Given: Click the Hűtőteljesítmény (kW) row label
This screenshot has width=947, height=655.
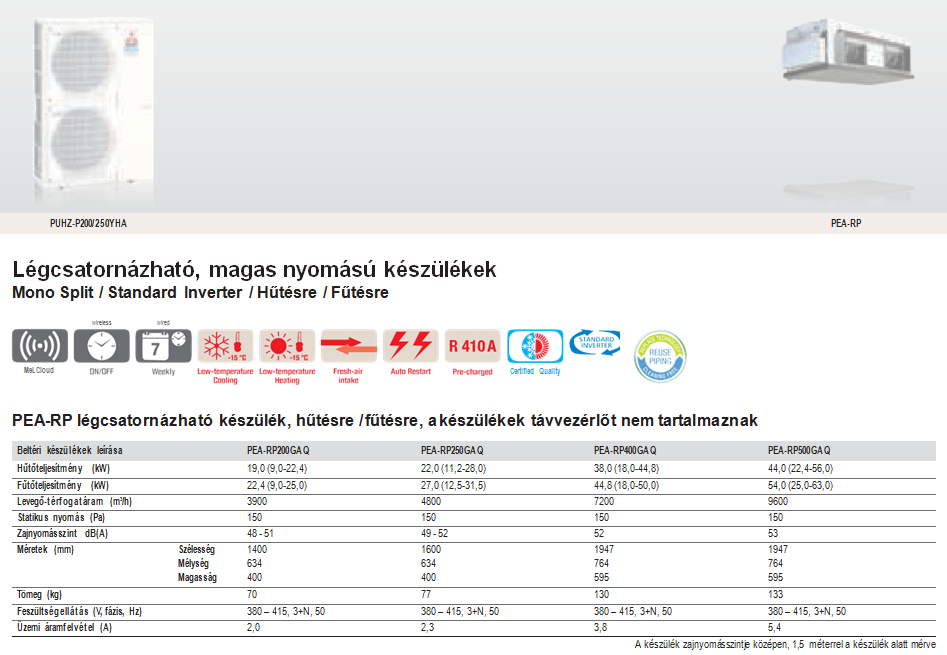Looking at the screenshot, I should (63, 468).
